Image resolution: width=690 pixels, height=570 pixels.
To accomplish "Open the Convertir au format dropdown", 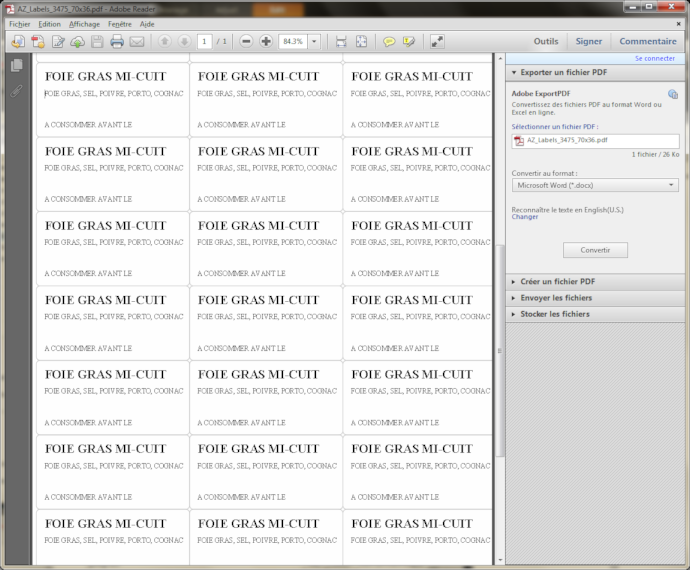I will point(595,185).
